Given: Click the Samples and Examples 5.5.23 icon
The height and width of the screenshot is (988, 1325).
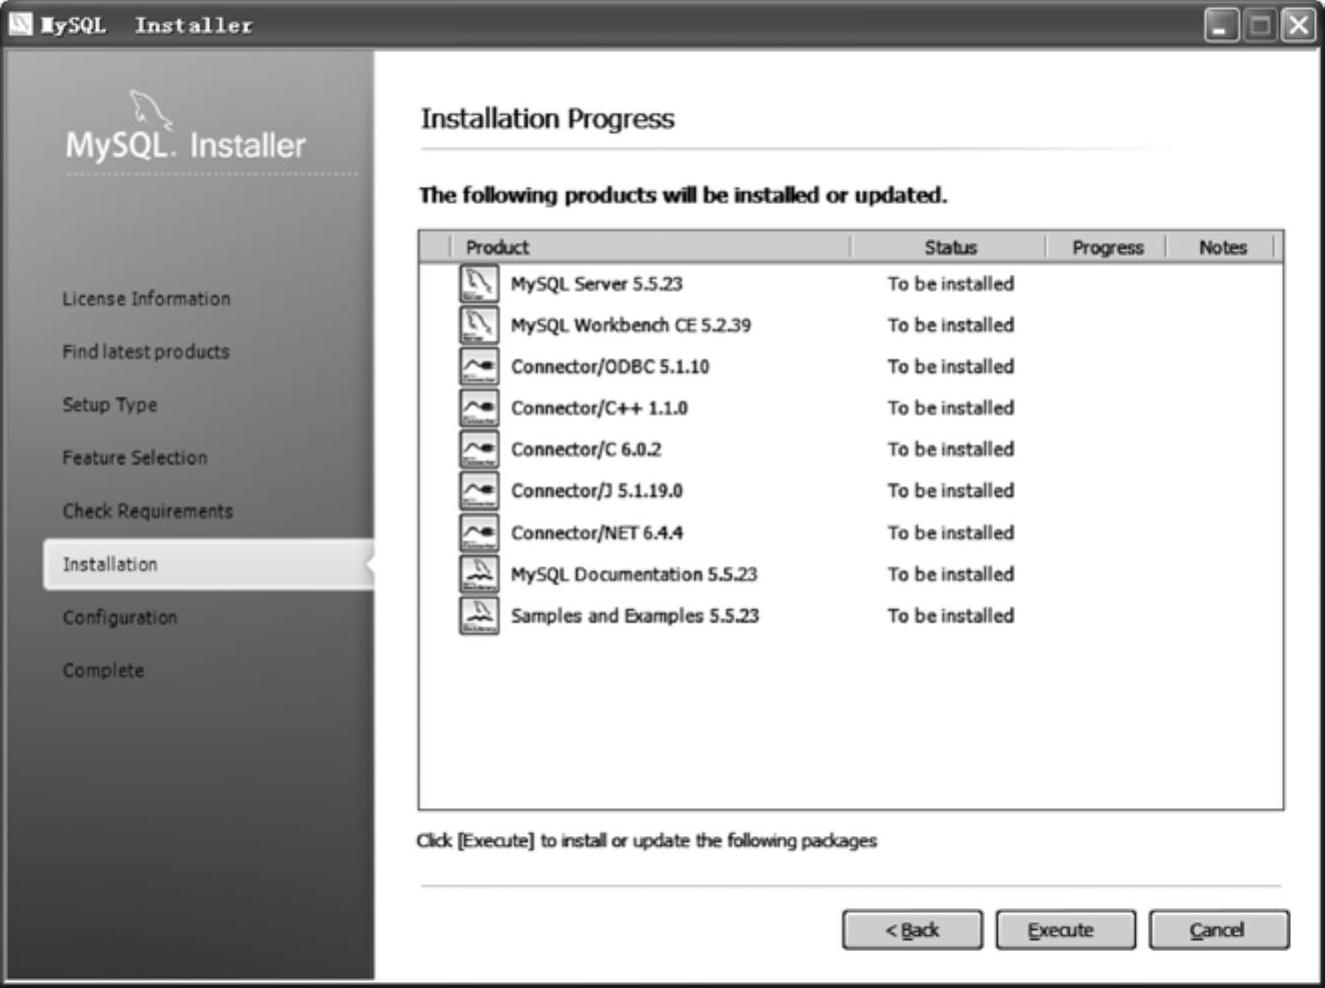Looking at the screenshot, I should pyautogui.click(x=479, y=615).
